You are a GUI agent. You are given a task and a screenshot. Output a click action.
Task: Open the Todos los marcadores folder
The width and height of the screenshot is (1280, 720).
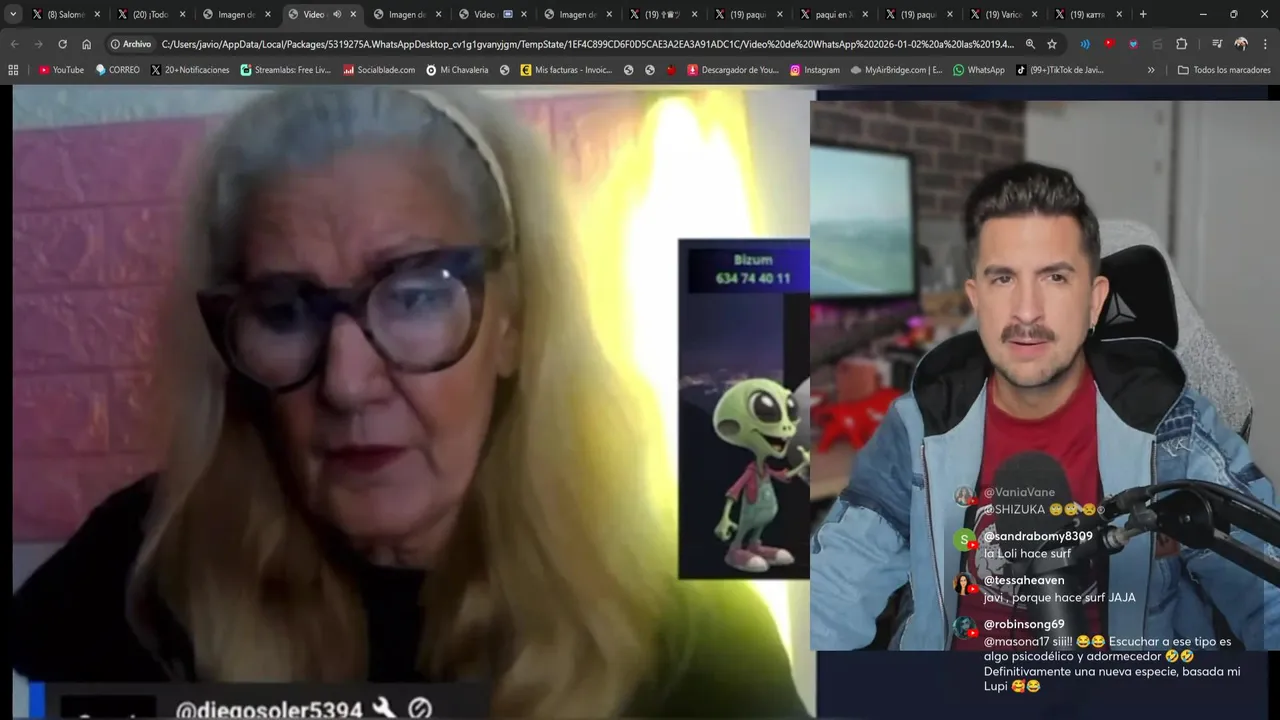point(1224,70)
